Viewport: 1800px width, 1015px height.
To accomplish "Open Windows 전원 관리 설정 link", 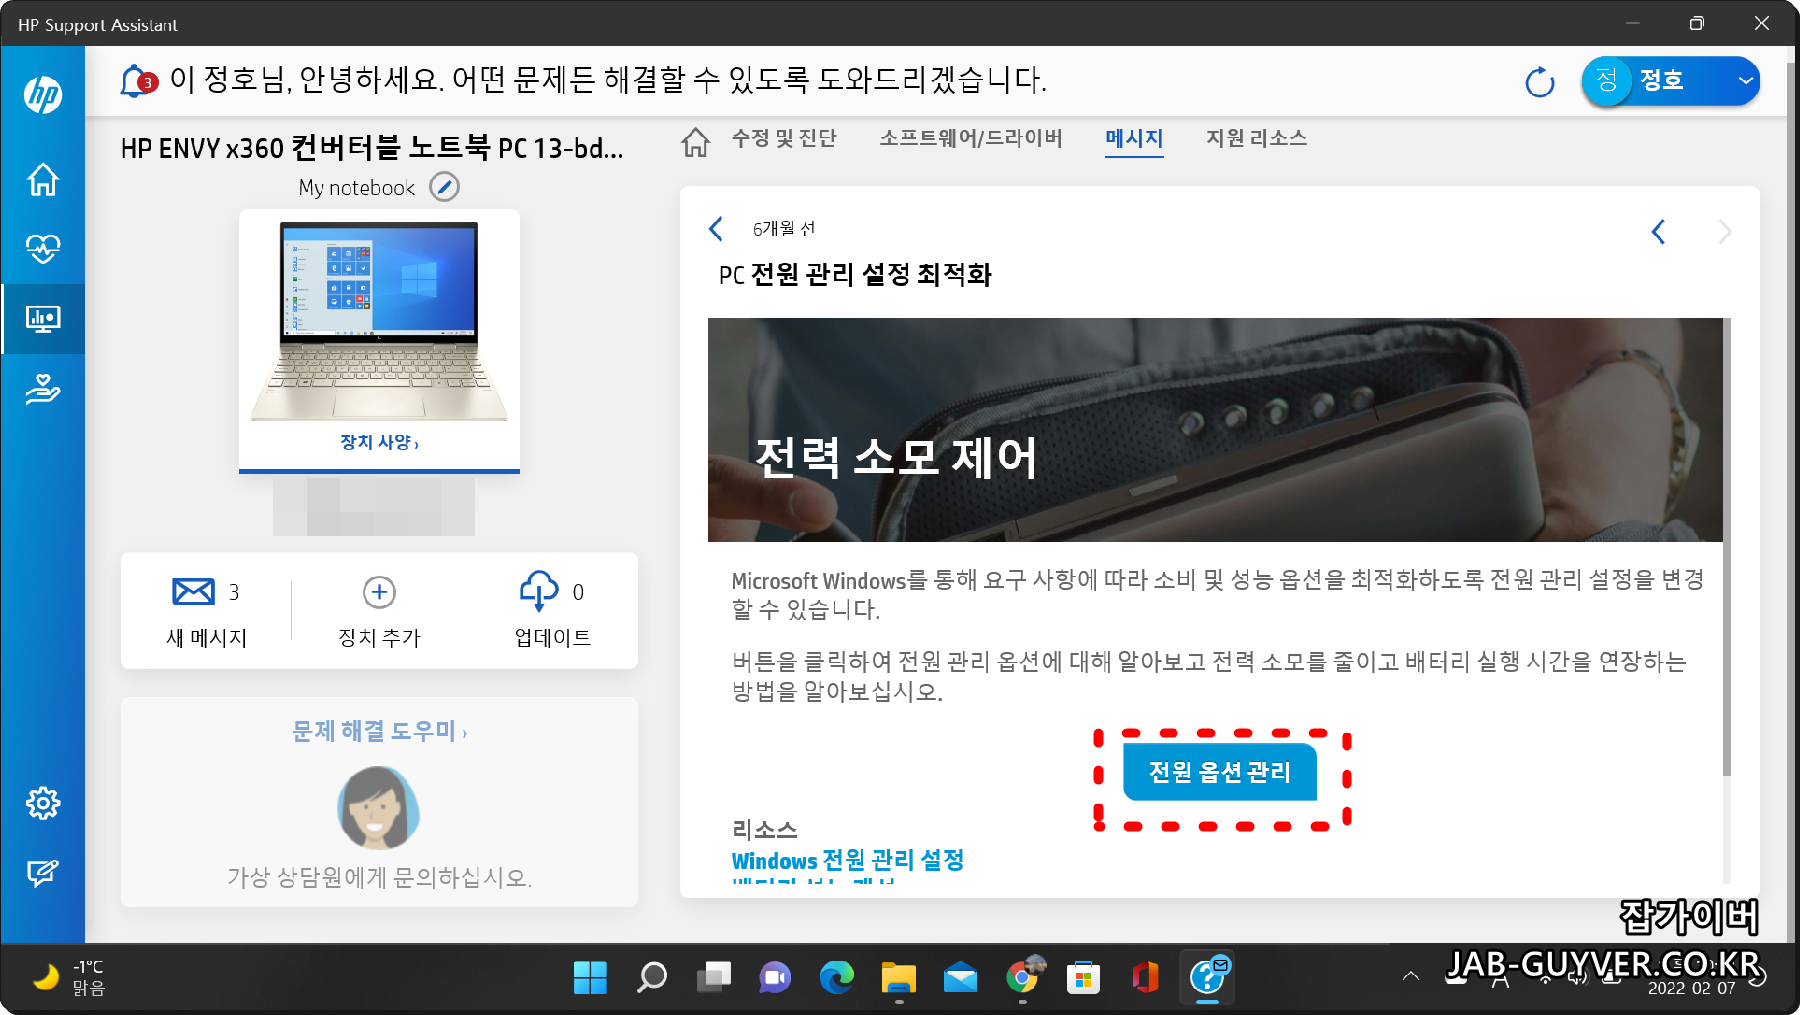I will (848, 860).
